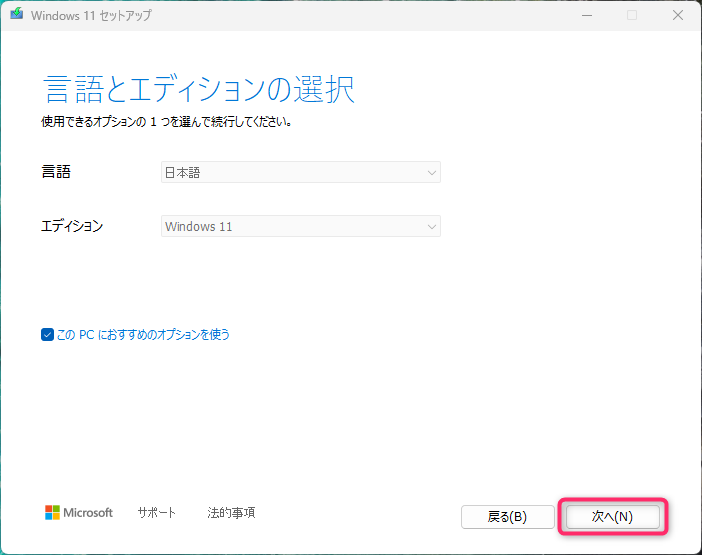Close the Windows 11 setup window

pyautogui.click(x=678, y=15)
